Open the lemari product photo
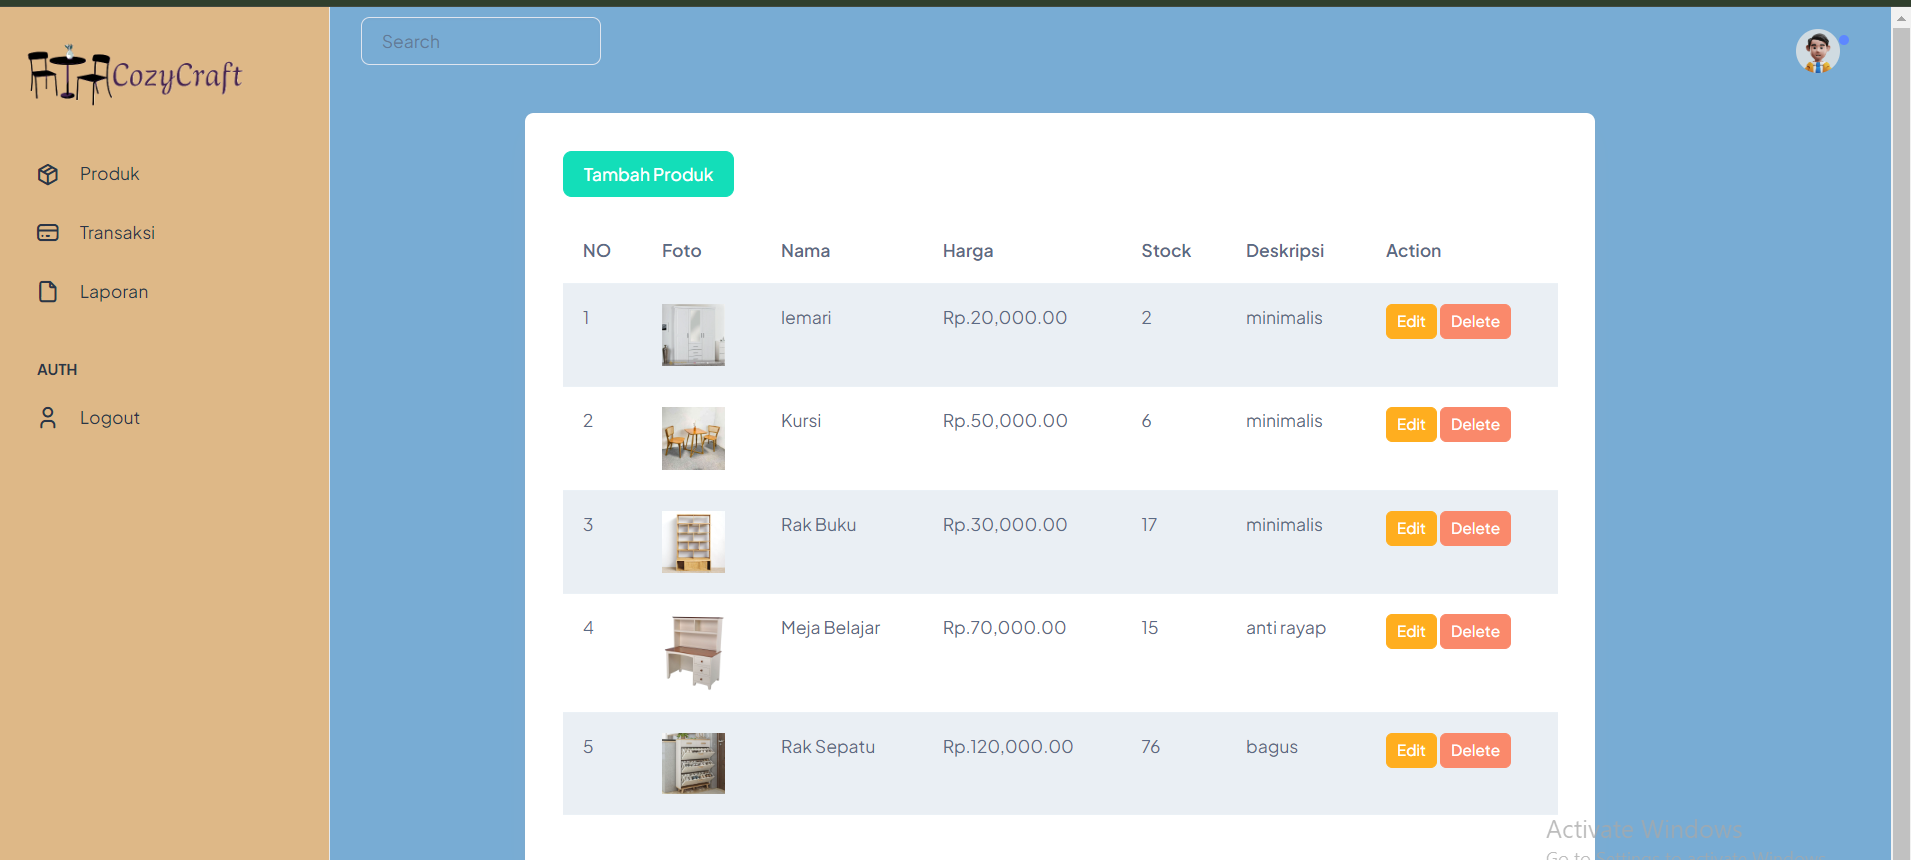1911x860 pixels. [x=693, y=335]
